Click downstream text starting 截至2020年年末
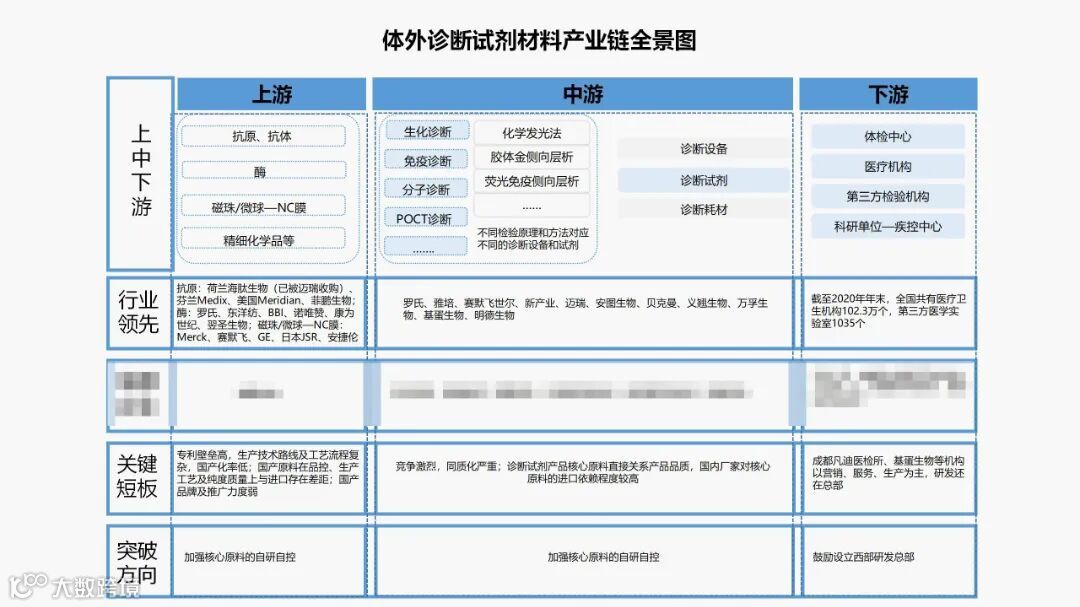 point(888,311)
